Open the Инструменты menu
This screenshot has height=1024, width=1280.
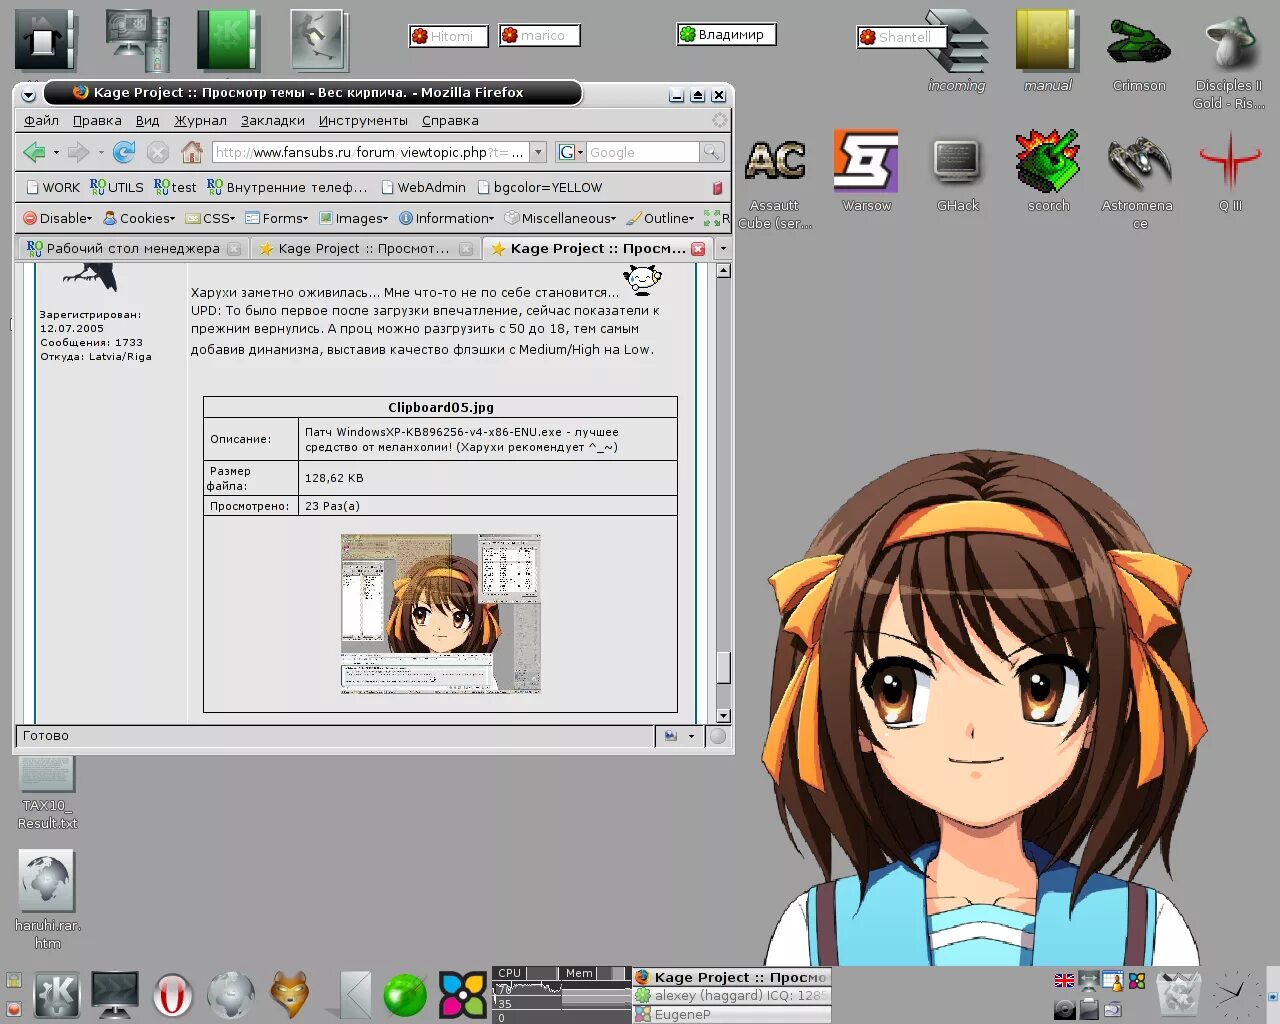[363, 120]
